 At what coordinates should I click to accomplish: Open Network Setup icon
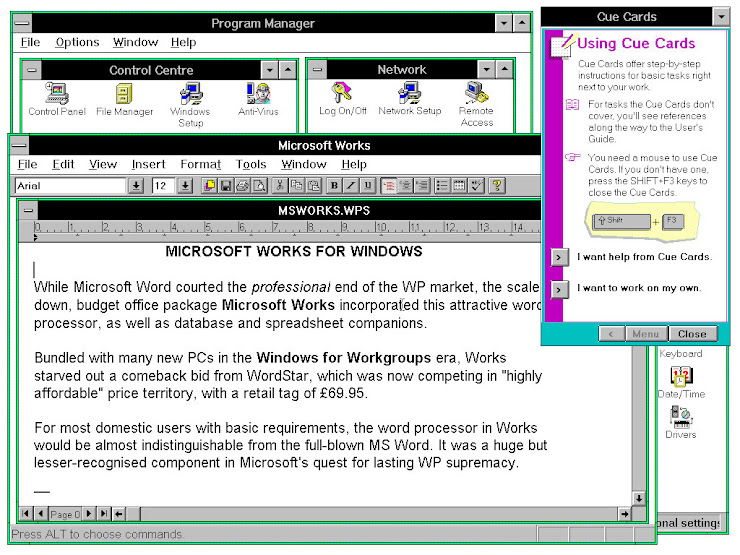[x=410, y=99]
